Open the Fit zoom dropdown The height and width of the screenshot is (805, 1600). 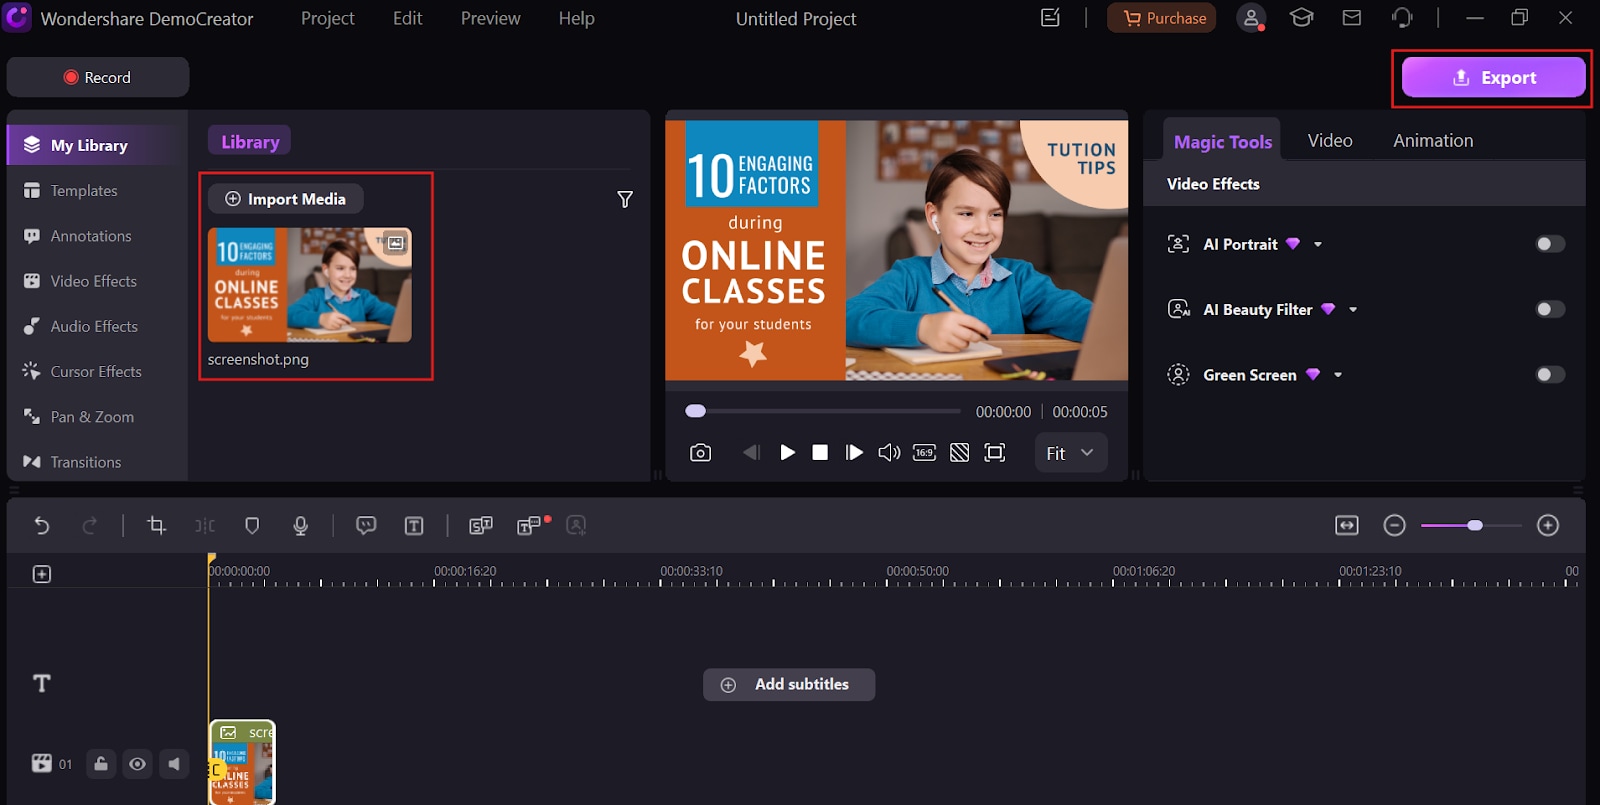click(1070, 453)
